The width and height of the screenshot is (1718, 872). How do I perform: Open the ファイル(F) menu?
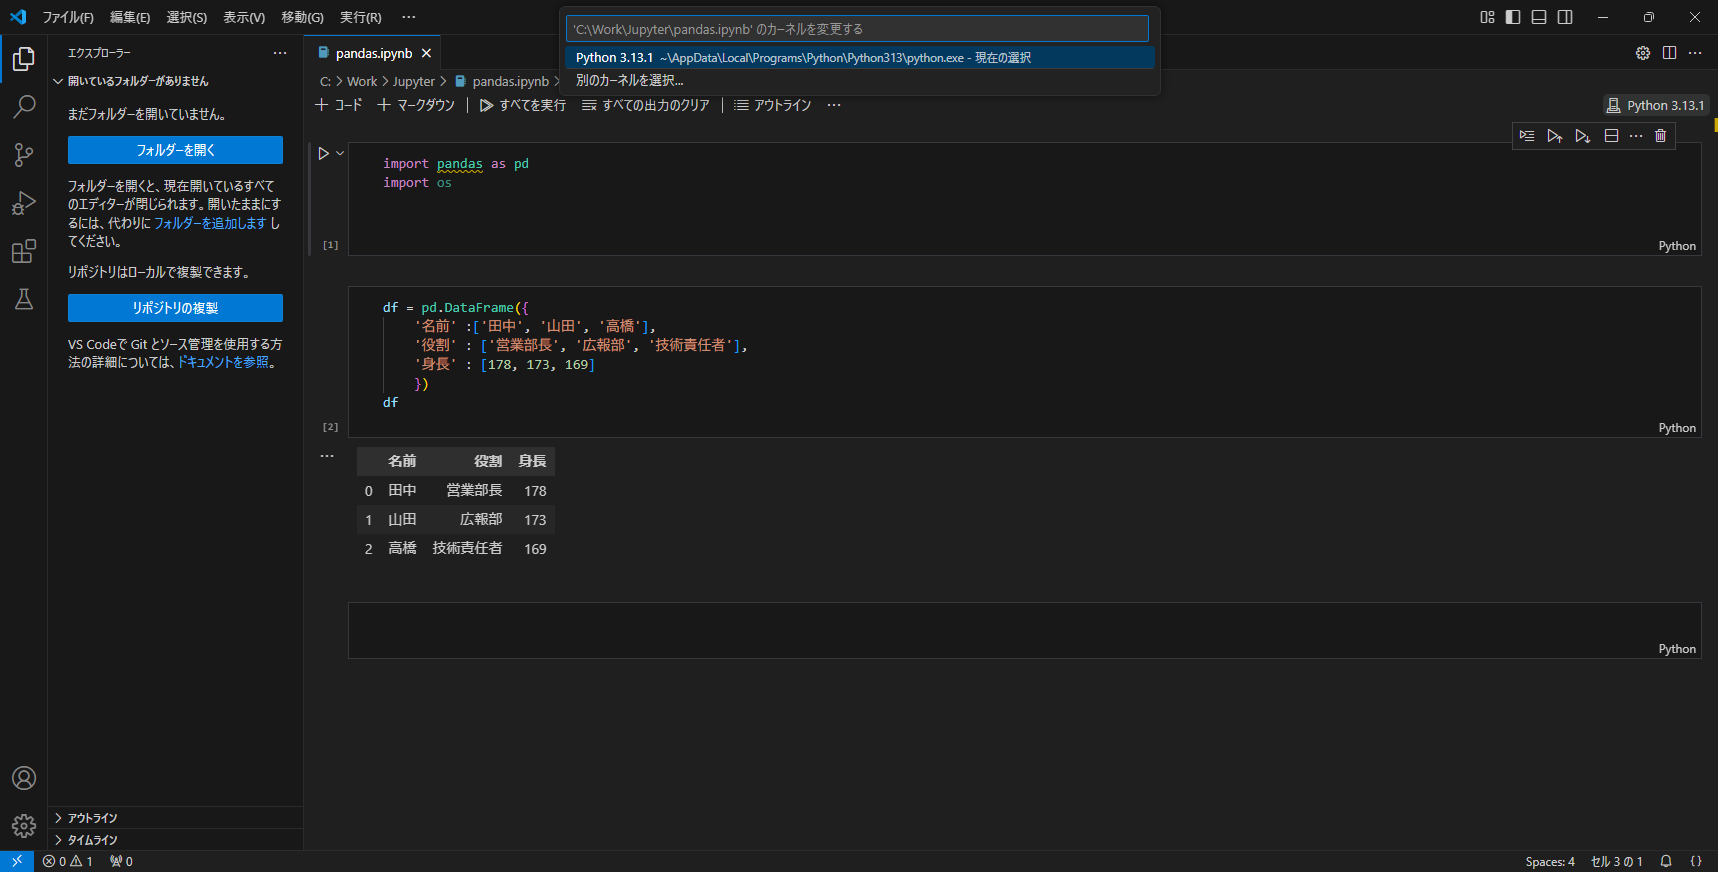click(68, 17)
